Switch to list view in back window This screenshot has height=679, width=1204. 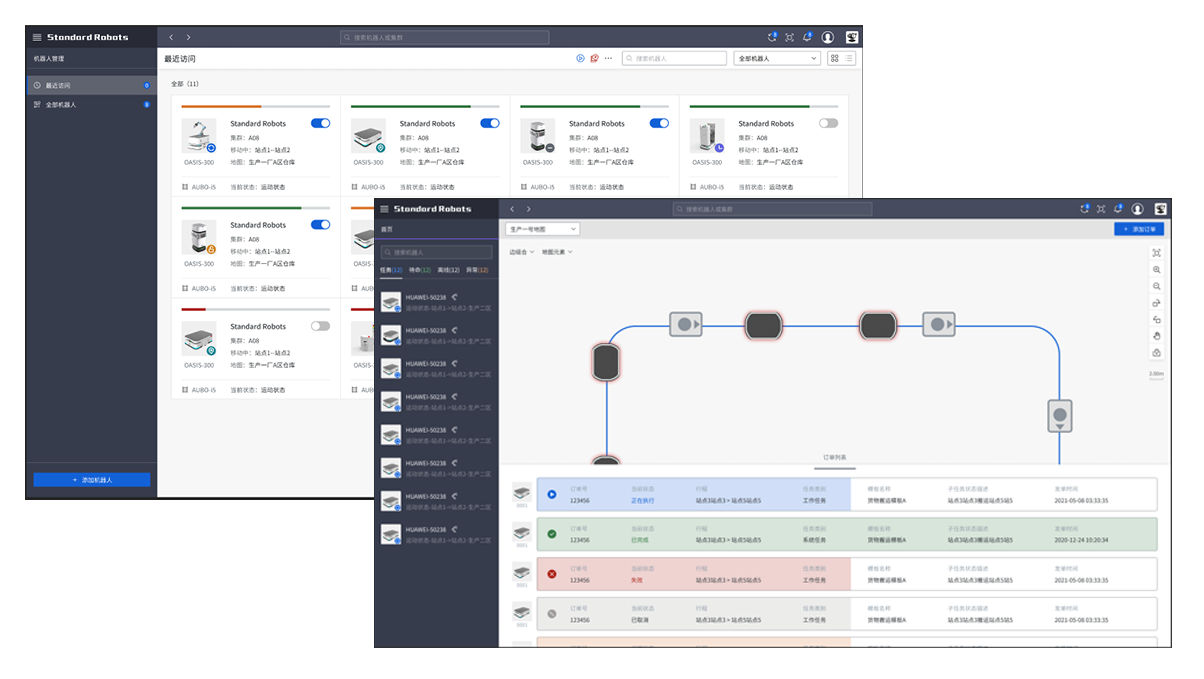click(x=848, y=58)
